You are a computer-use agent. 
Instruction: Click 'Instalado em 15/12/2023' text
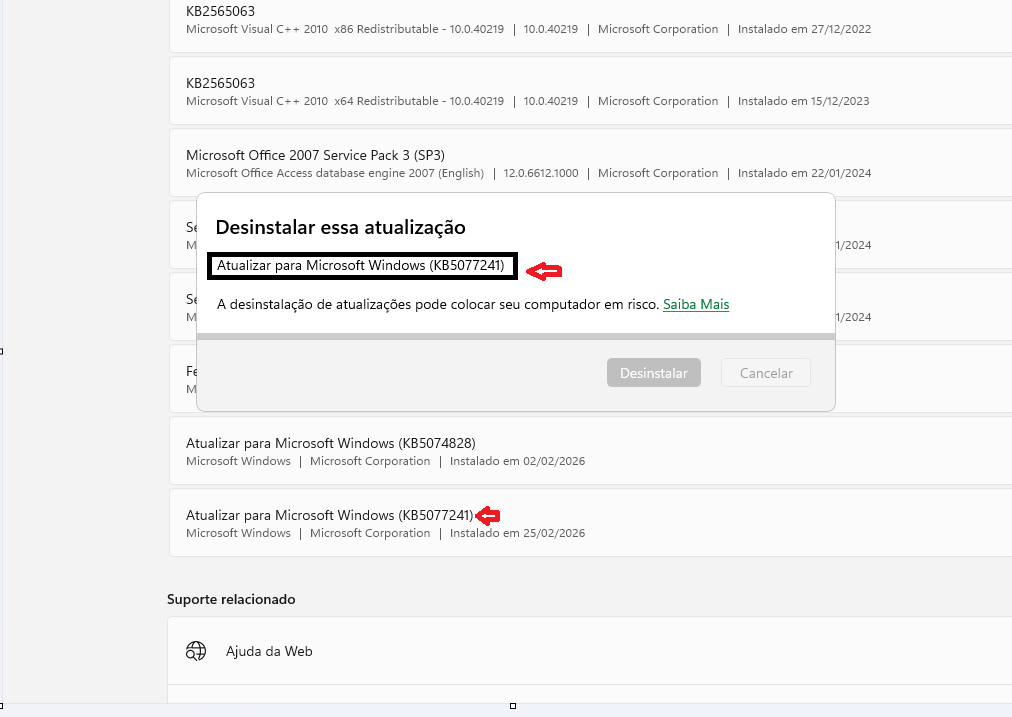804,101
